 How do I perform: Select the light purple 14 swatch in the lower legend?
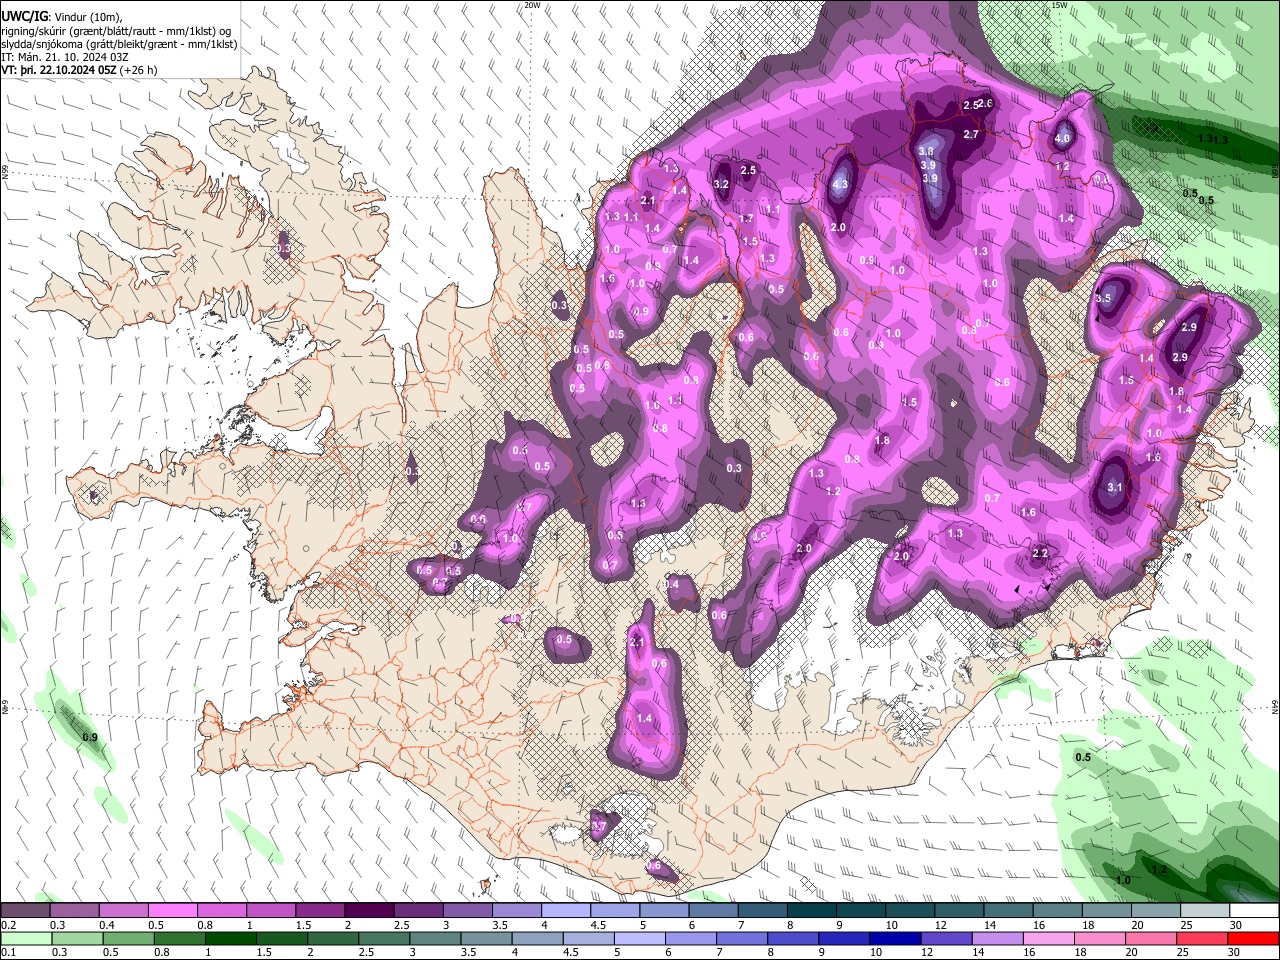click(996, 939)
